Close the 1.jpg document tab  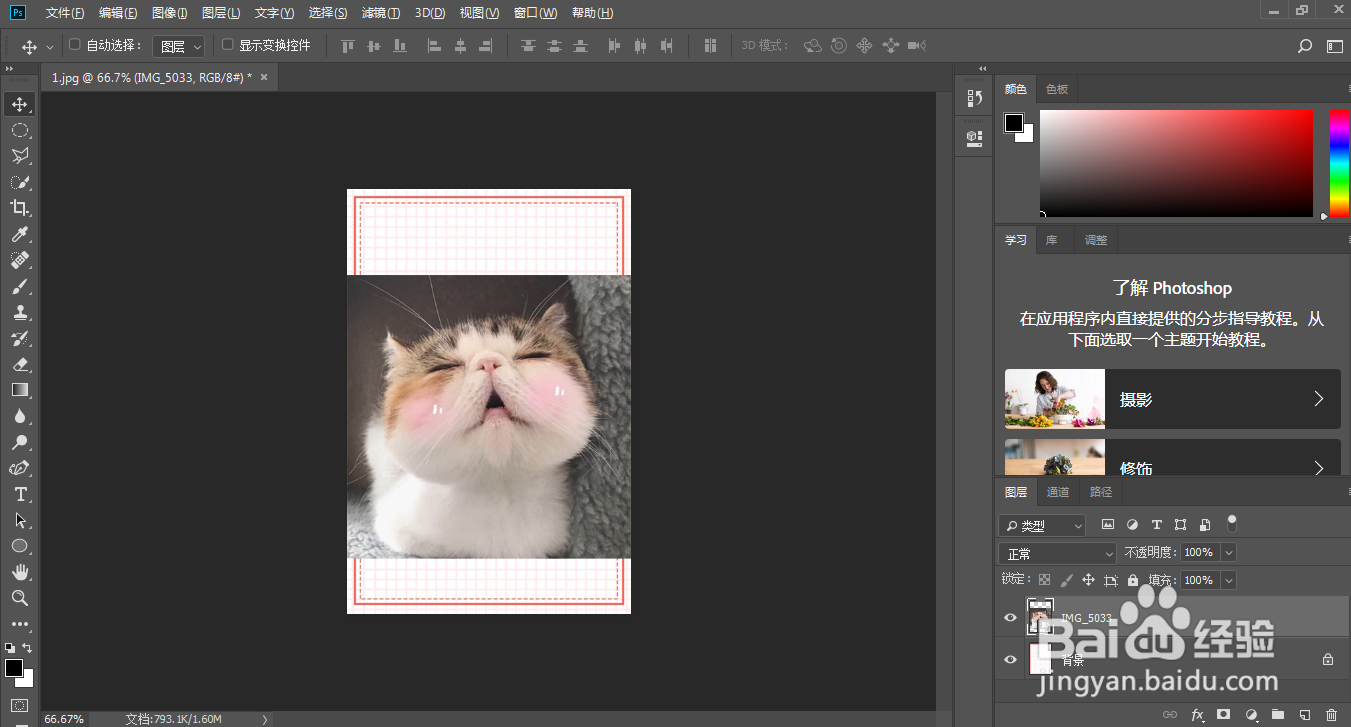(x=264, y=77)
